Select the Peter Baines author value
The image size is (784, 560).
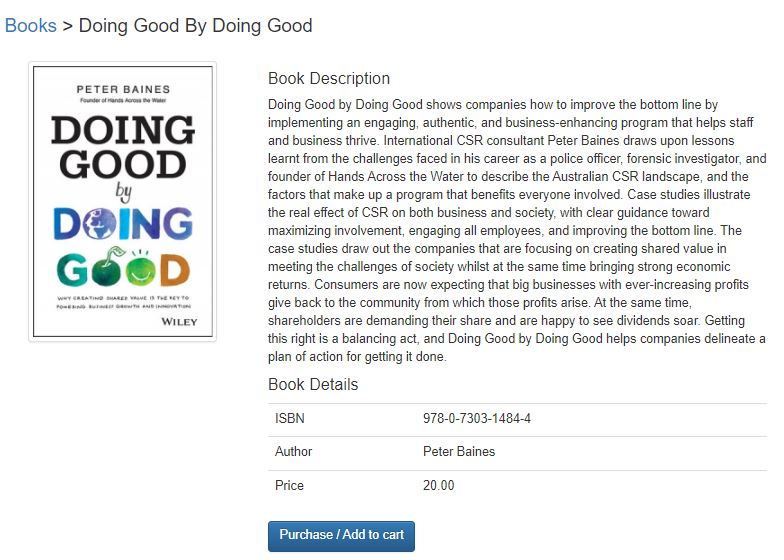point(459,452)
